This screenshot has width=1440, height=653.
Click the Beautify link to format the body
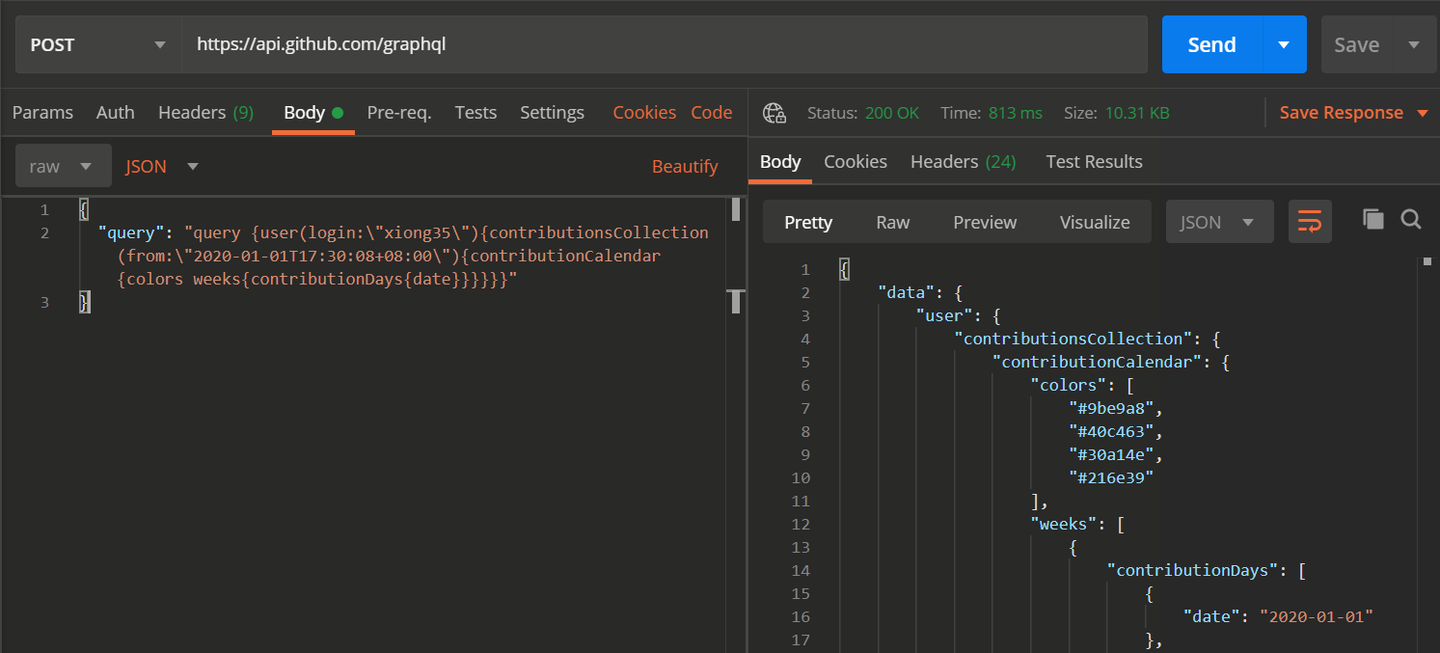[x=685, y=166]
